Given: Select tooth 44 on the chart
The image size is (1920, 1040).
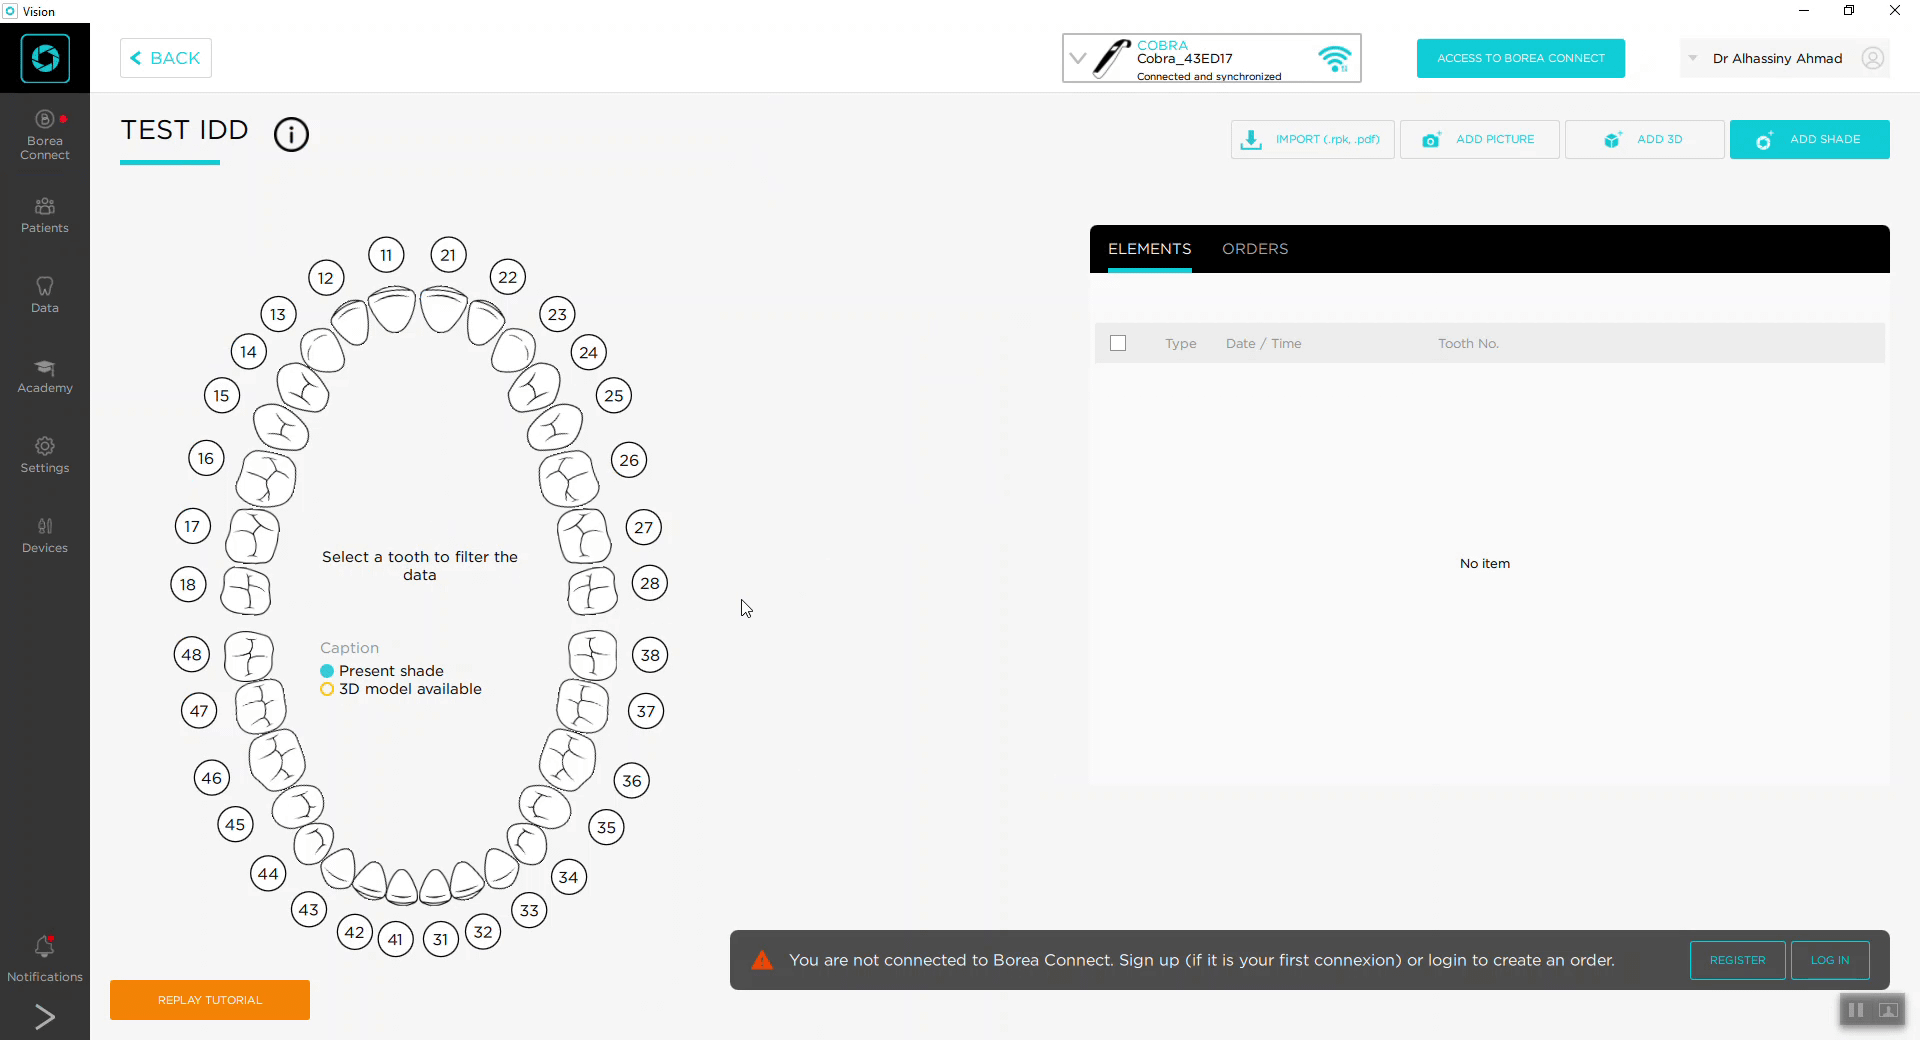Looking at the screenshot, I should pyautogui.click(x=266, y=874).
